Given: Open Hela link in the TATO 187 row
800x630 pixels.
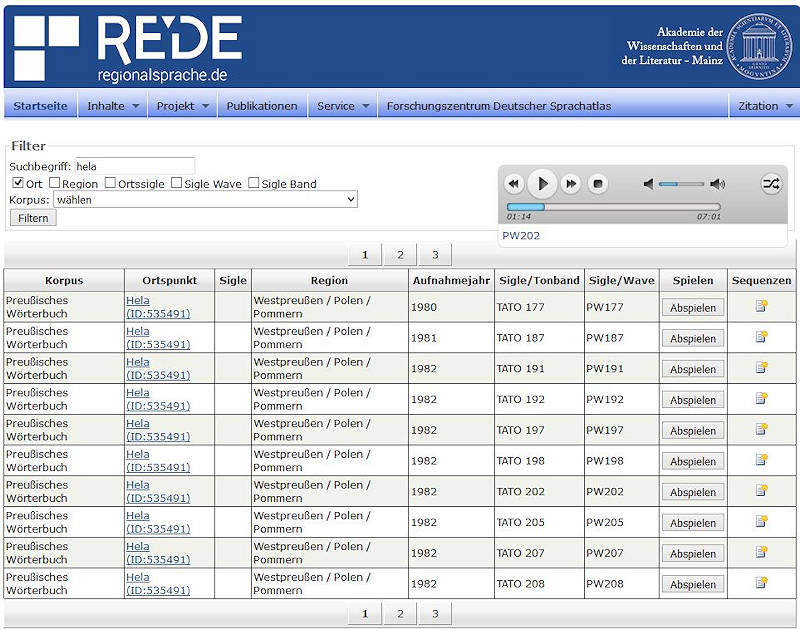Looking at the screenshot, I should pyautogui.click(x=158, y=338).
